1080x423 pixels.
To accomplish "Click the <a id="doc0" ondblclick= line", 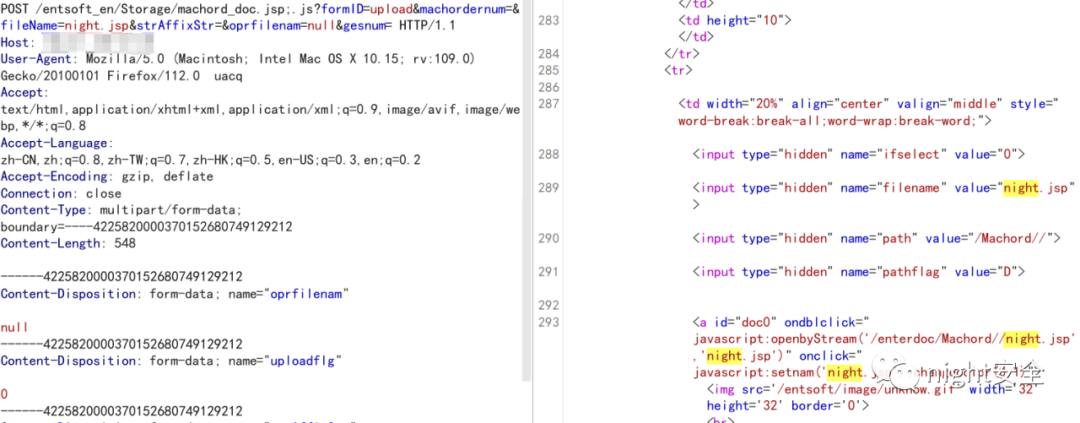I will (782, 322).
